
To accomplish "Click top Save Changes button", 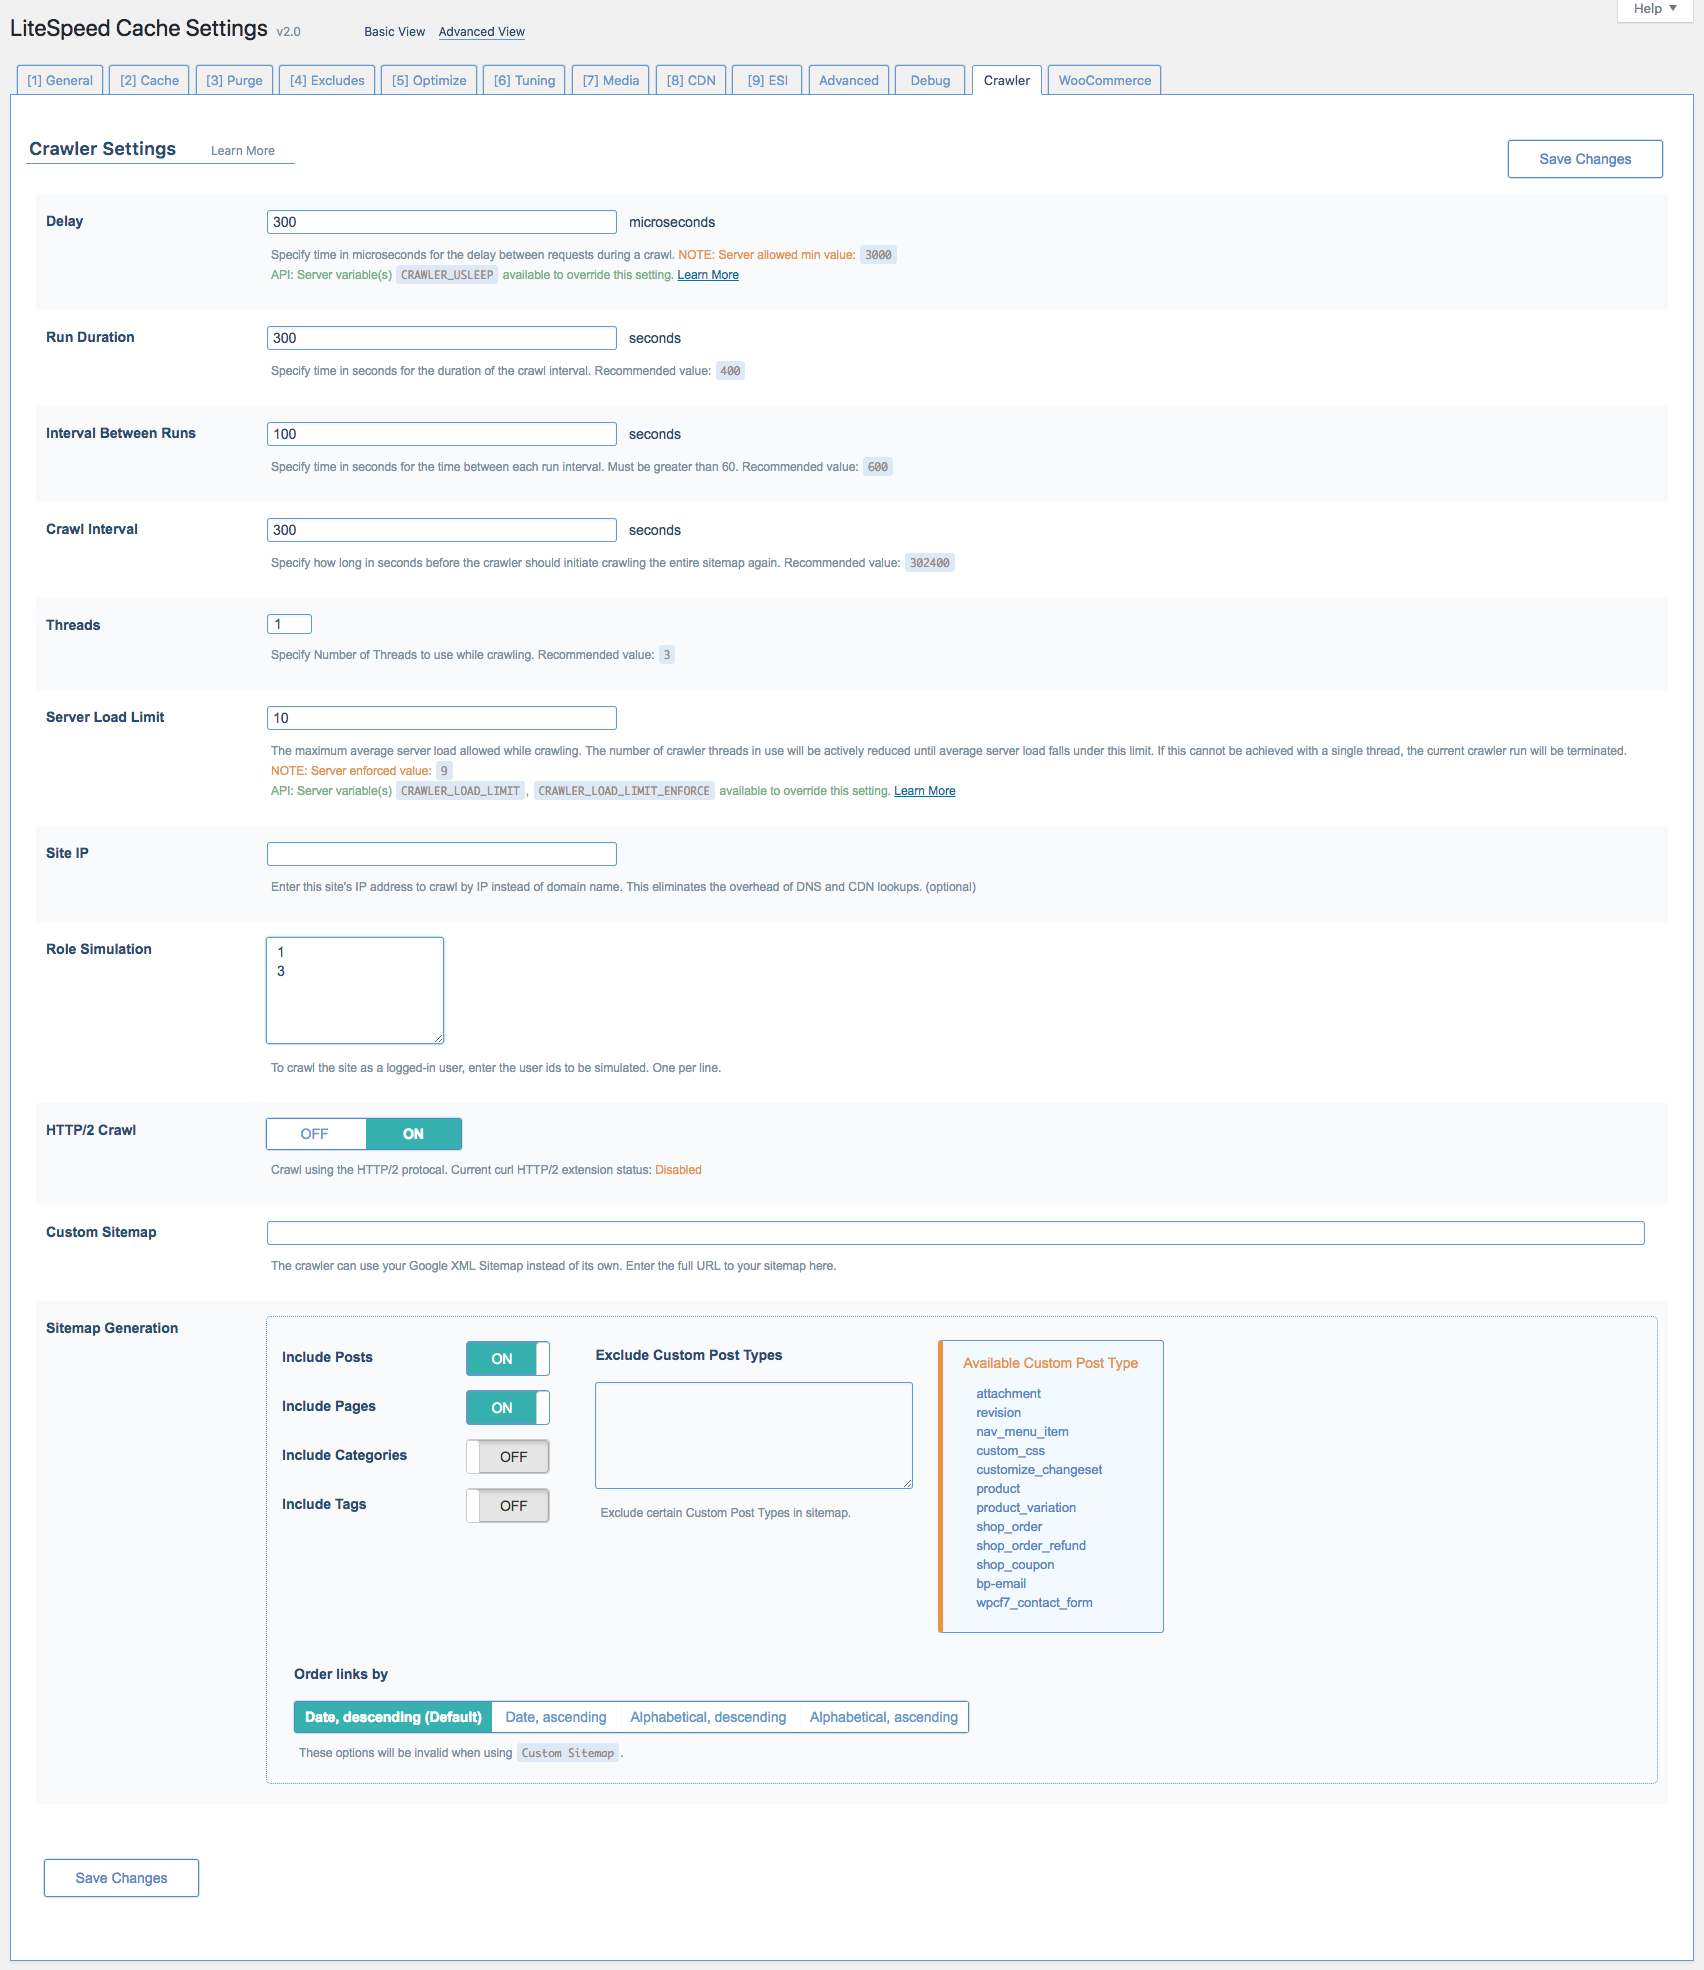I will pos(1584,159).
